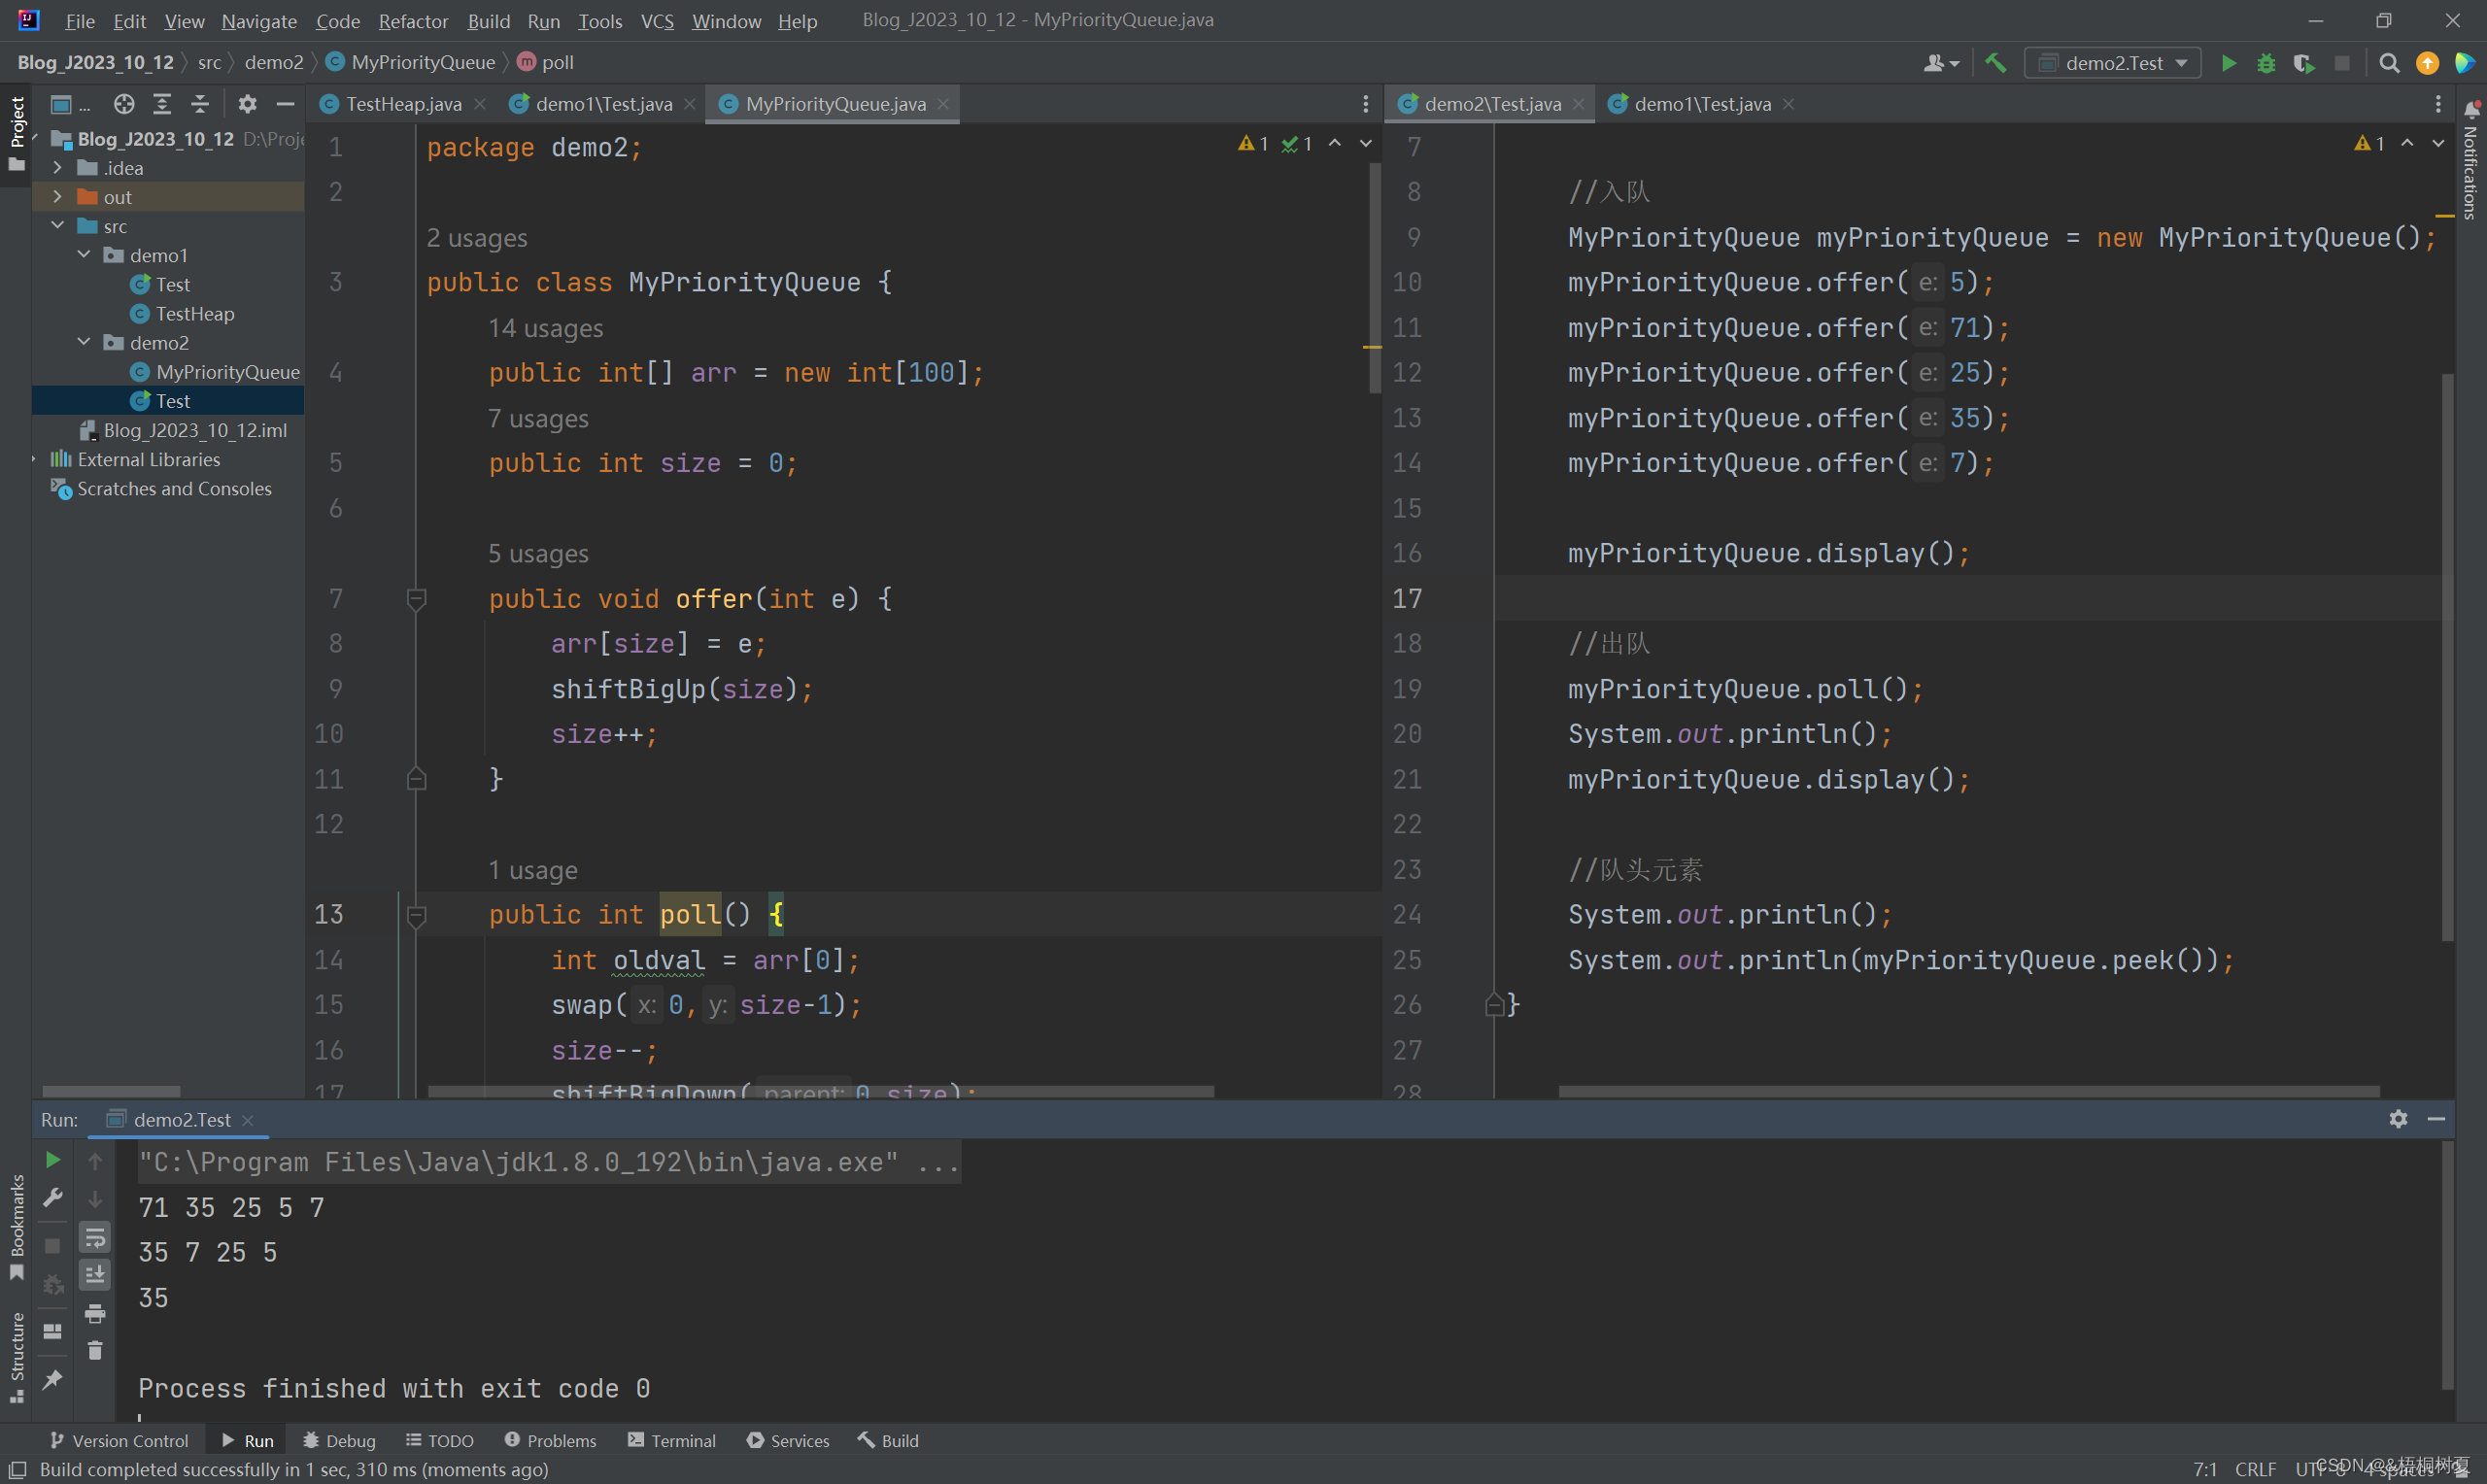This screenshot has width=2487, height=1484.
Task: Open Notifications side panel
Action: click(x=2471, y=160)
